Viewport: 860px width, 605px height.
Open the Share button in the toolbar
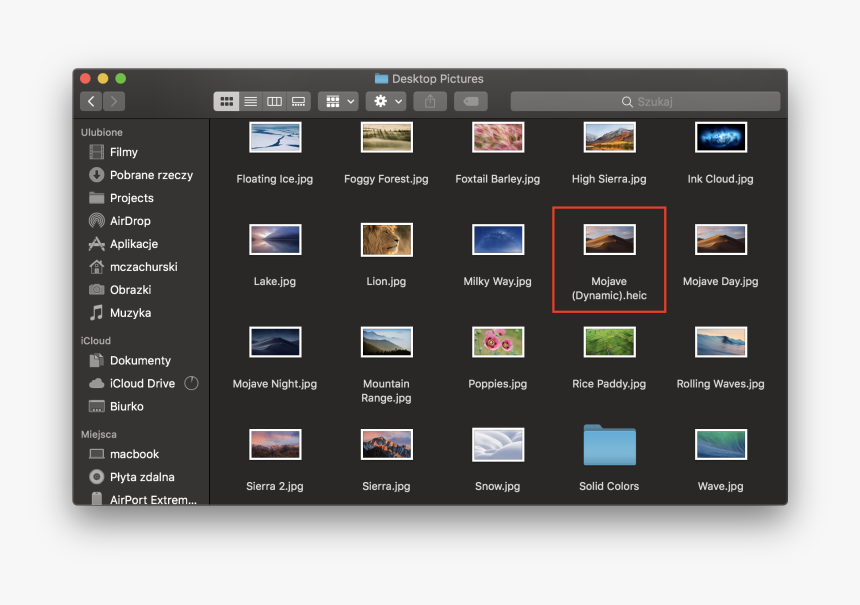[430, 100]
